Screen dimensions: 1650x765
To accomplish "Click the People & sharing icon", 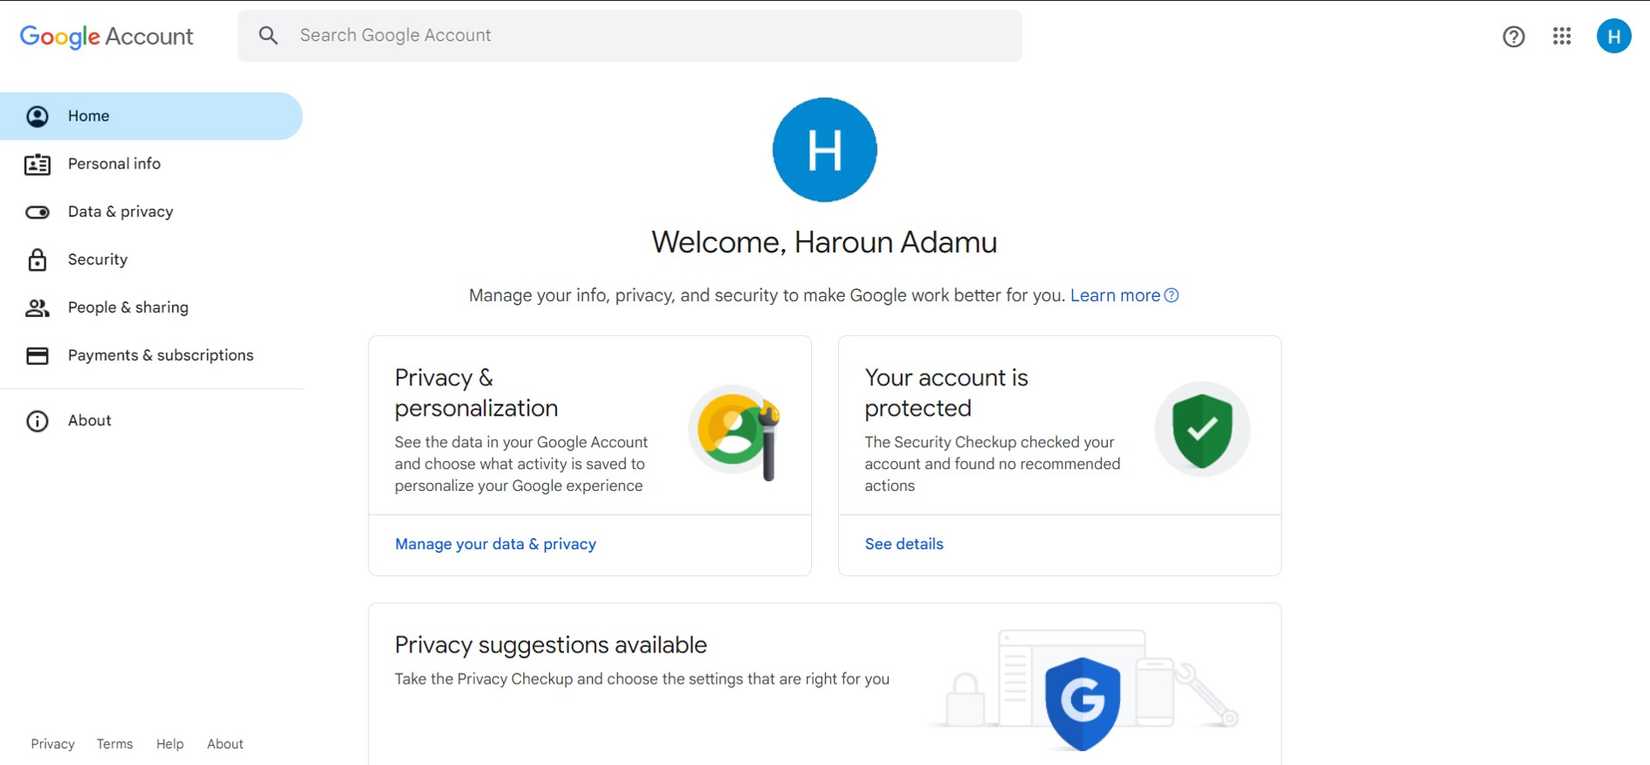I will pos(37,308).
